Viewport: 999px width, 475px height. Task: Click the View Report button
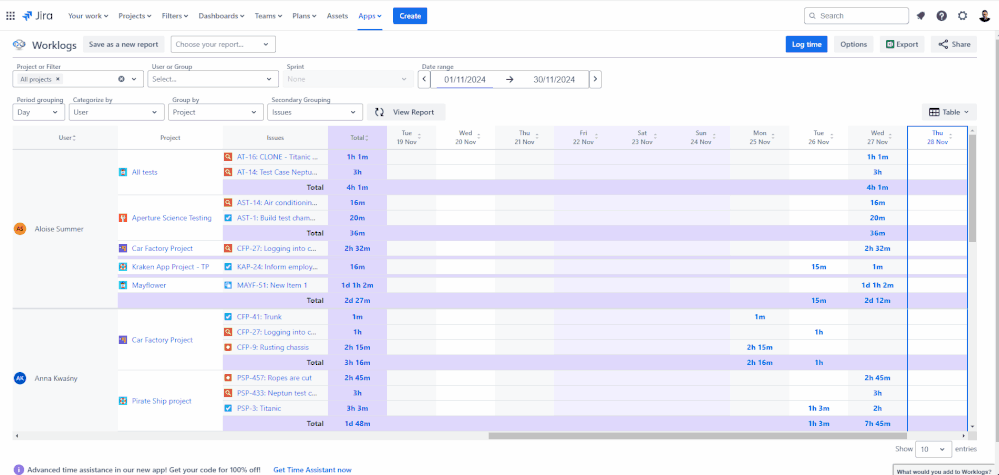(406, 112)
